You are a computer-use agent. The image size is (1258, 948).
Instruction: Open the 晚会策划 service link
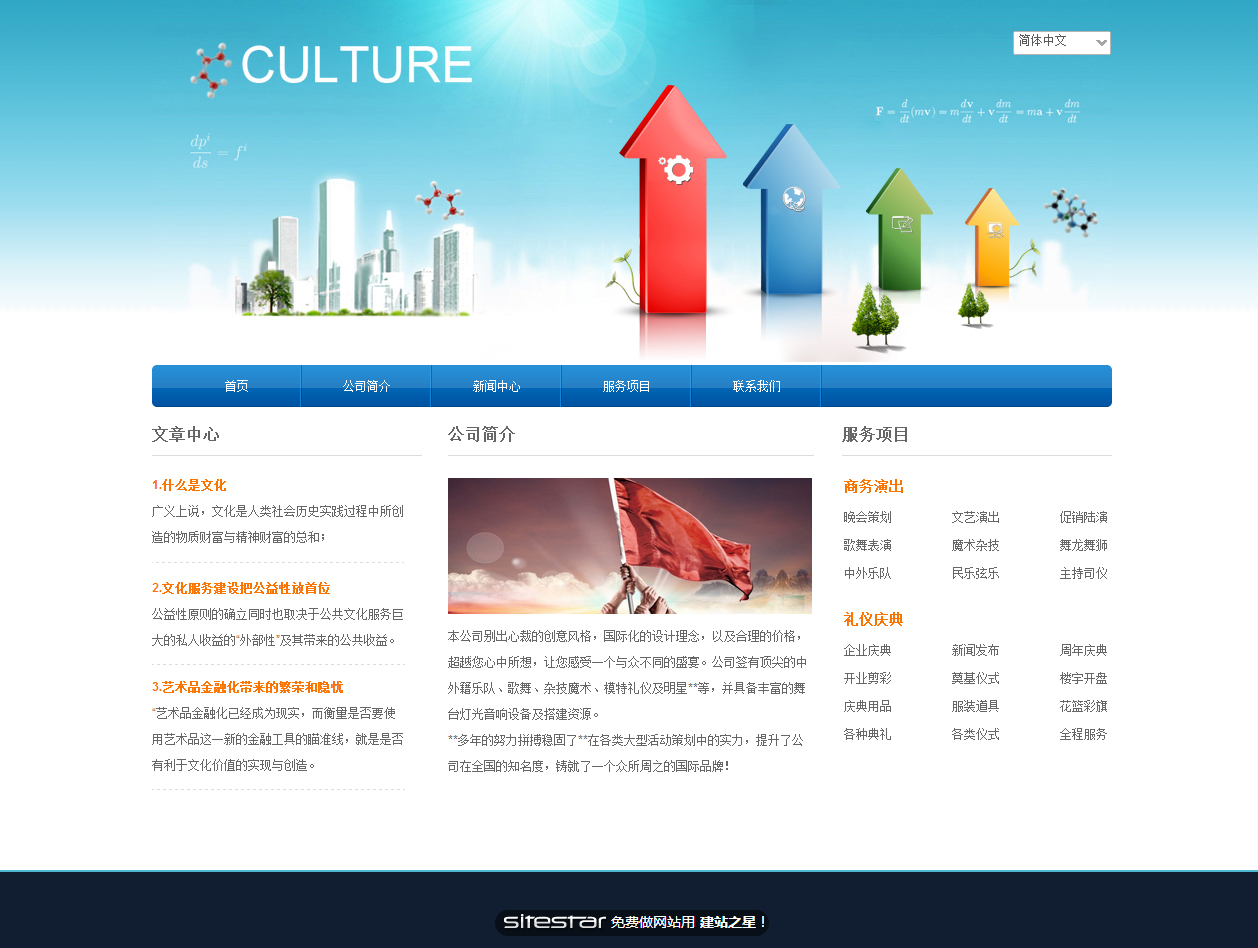click(867, 517)
